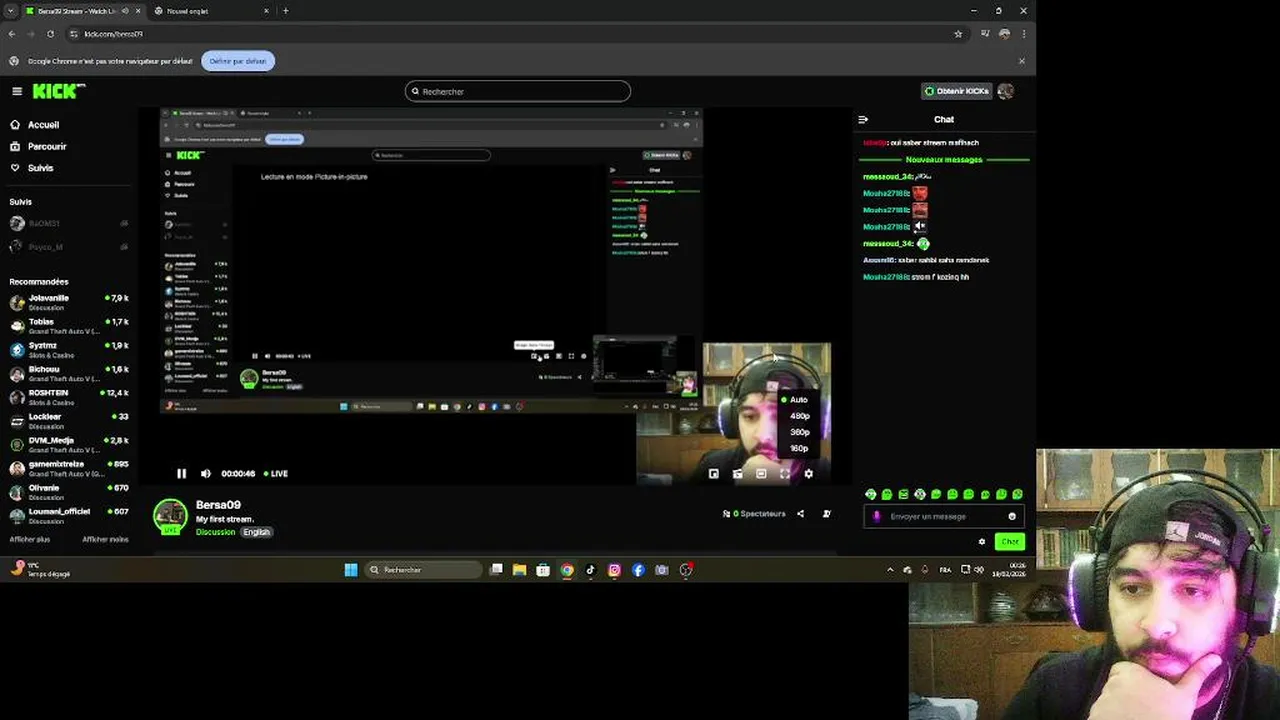
Task: Open the profile avatar menu
Action: point(1006,91)
